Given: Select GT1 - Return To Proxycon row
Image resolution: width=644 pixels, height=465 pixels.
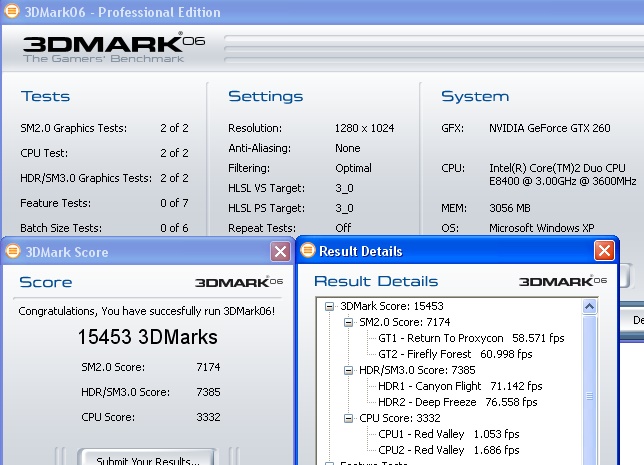Looking at the screenshot, I should tap(471, 338).
